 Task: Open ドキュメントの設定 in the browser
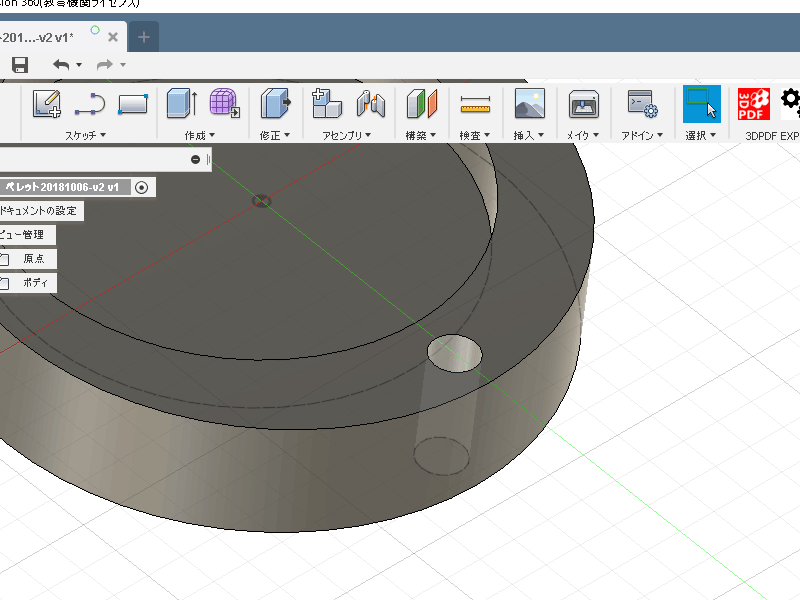click(x=38, y=211)
